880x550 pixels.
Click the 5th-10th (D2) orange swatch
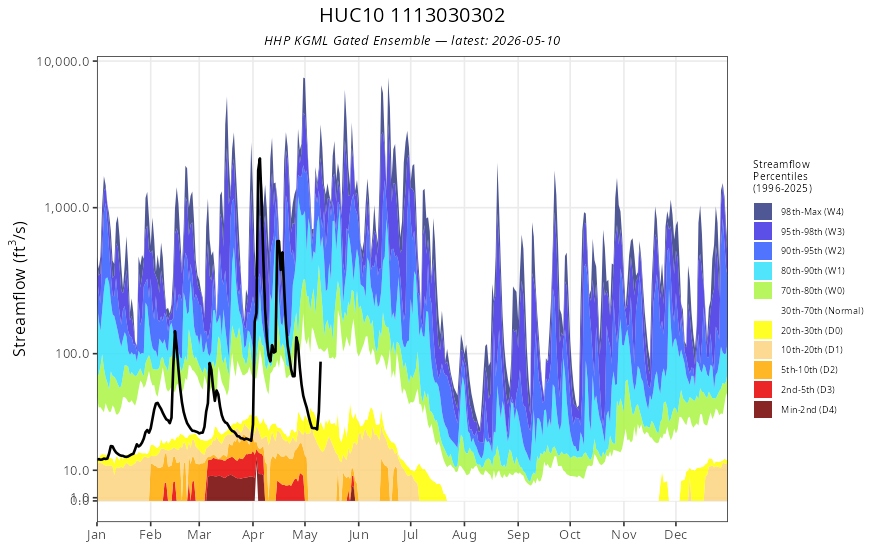[x=763, y=370]
